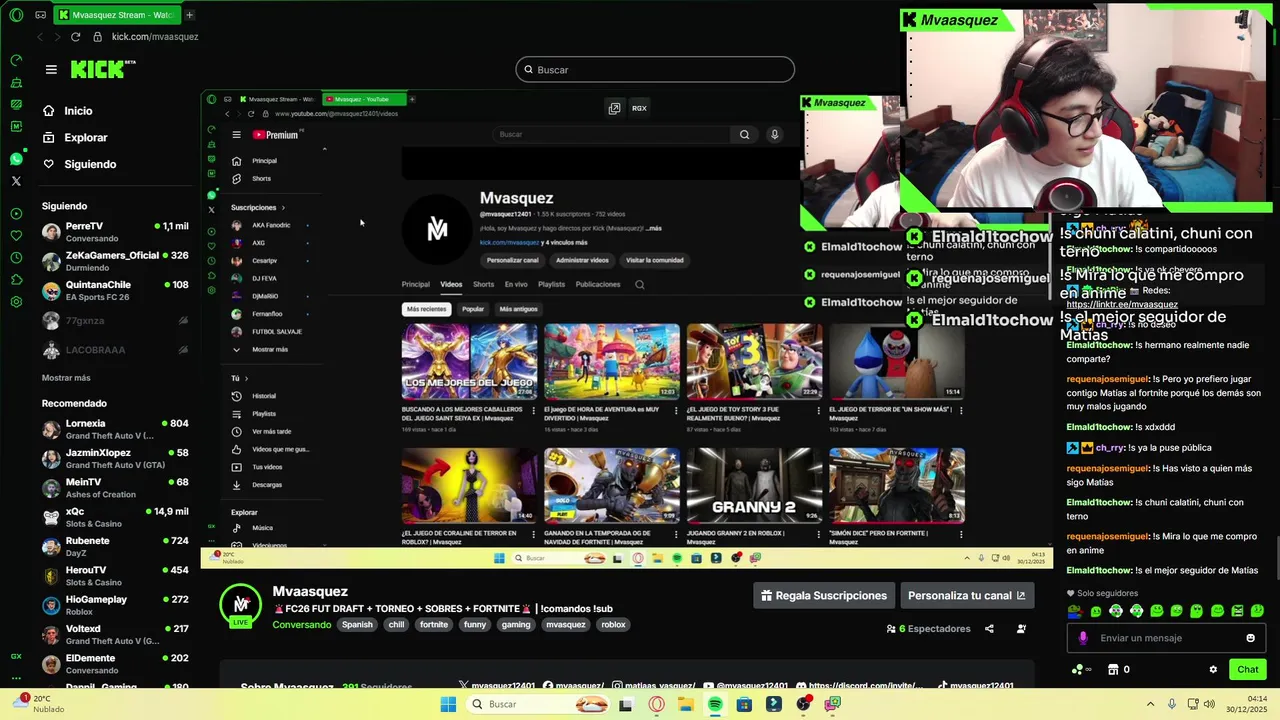This screenshot has width=1280, height=720.
Task: Open WhatsApp in the Opera sidebar
Action: tap(16, 159)
